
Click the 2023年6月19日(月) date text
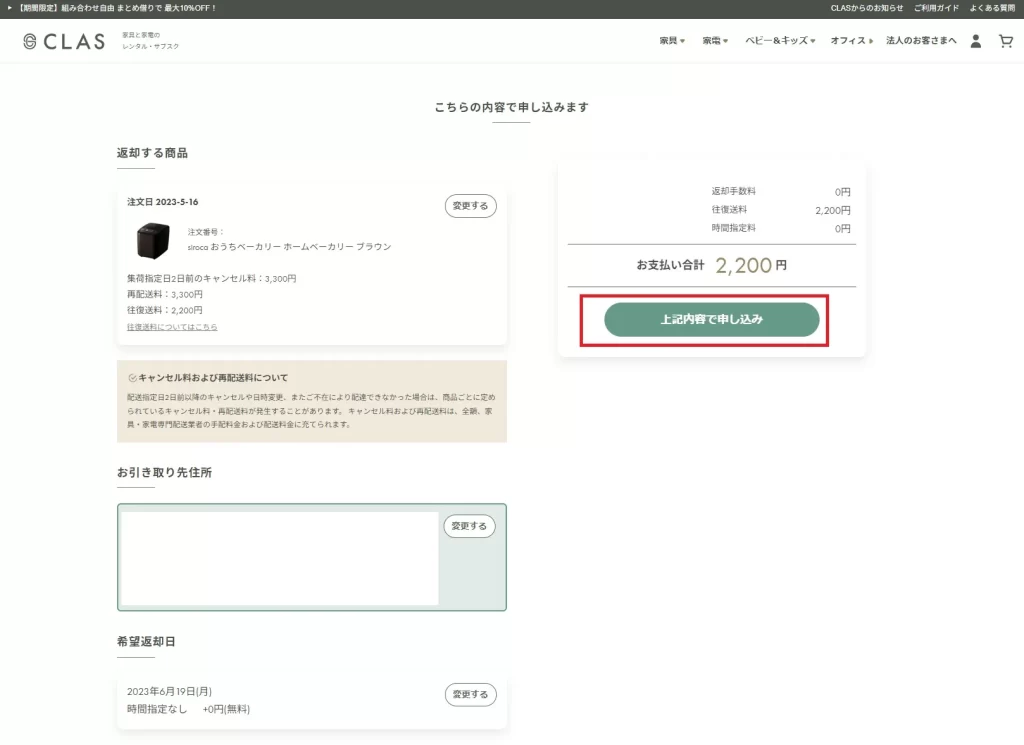pyautogui.click(x=169, y=691)
